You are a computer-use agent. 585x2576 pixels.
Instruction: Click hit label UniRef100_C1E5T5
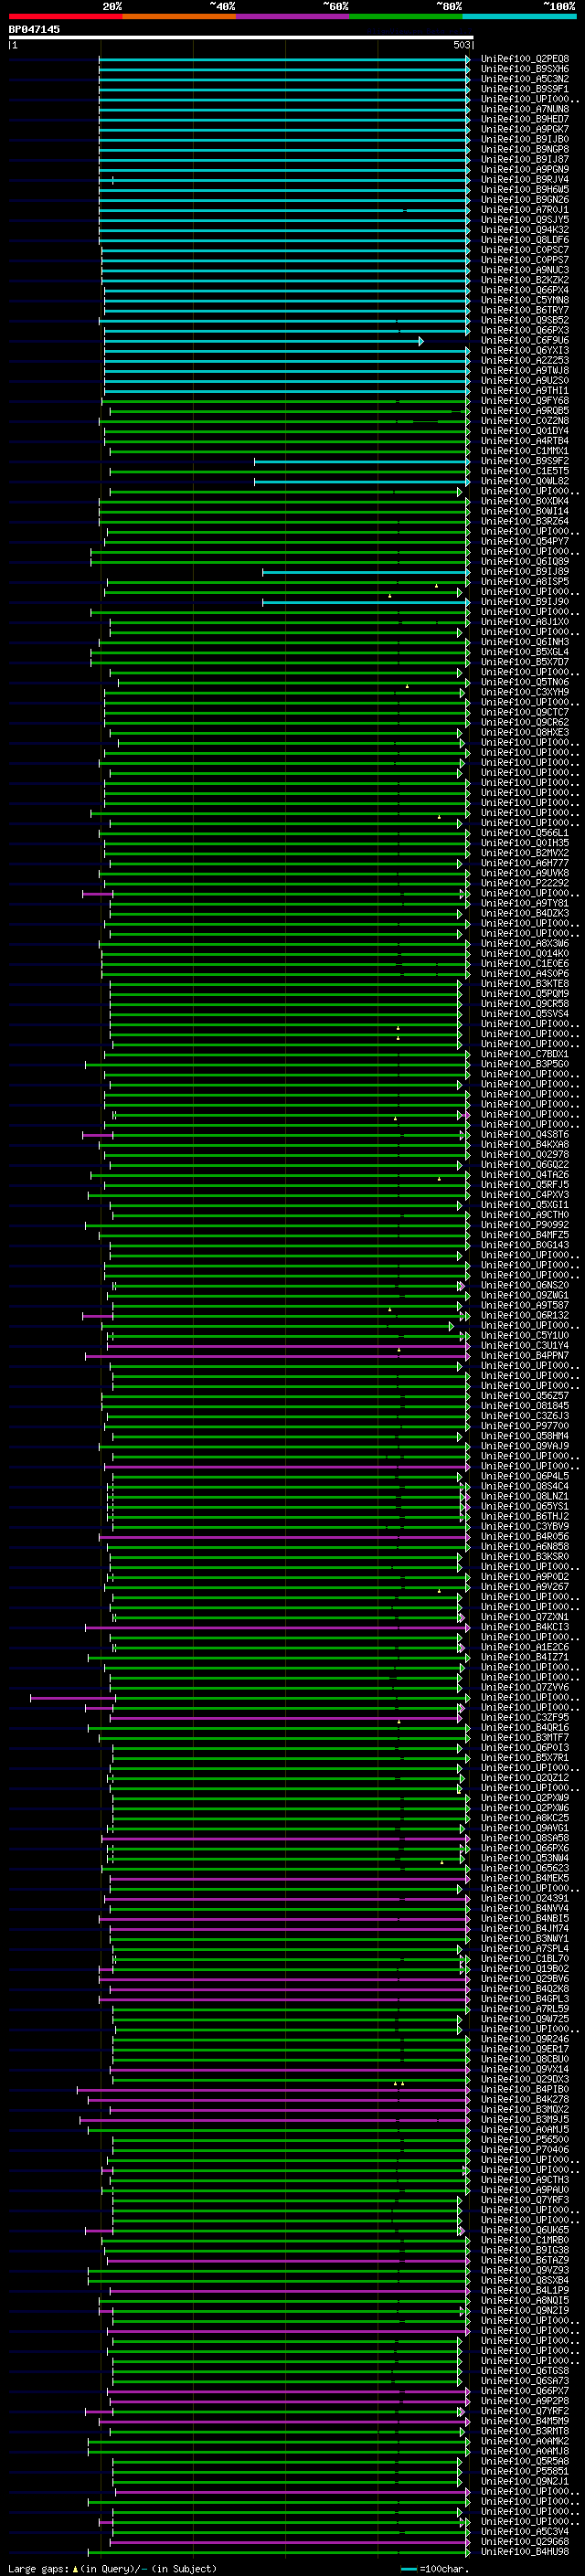click(525, 471)
